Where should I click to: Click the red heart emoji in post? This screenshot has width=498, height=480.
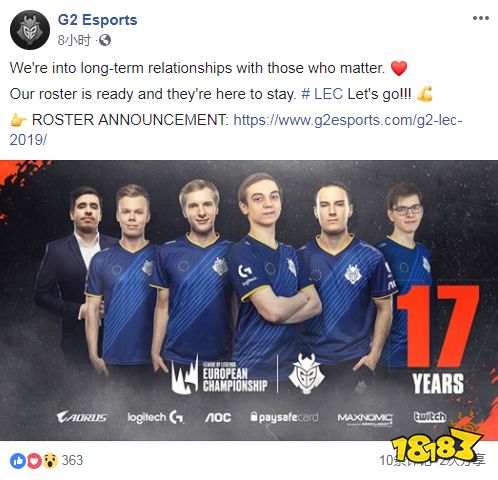(399, 68)
